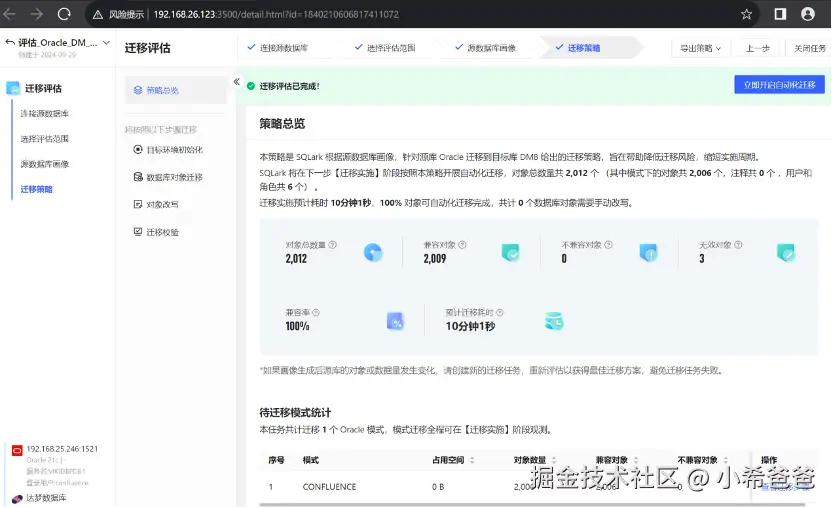This screenshot has width=832, height=508.
Task: Click help icon next to 兼容对象
Action: coord(462,245)
